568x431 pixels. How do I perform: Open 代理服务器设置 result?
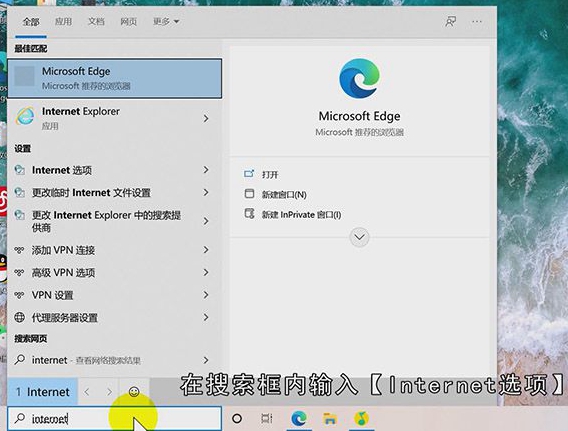114,318
